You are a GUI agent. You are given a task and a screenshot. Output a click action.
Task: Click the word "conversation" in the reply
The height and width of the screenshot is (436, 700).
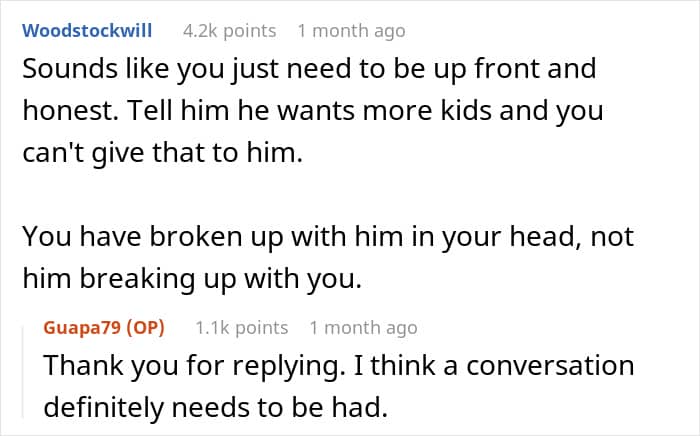[550, 365]
